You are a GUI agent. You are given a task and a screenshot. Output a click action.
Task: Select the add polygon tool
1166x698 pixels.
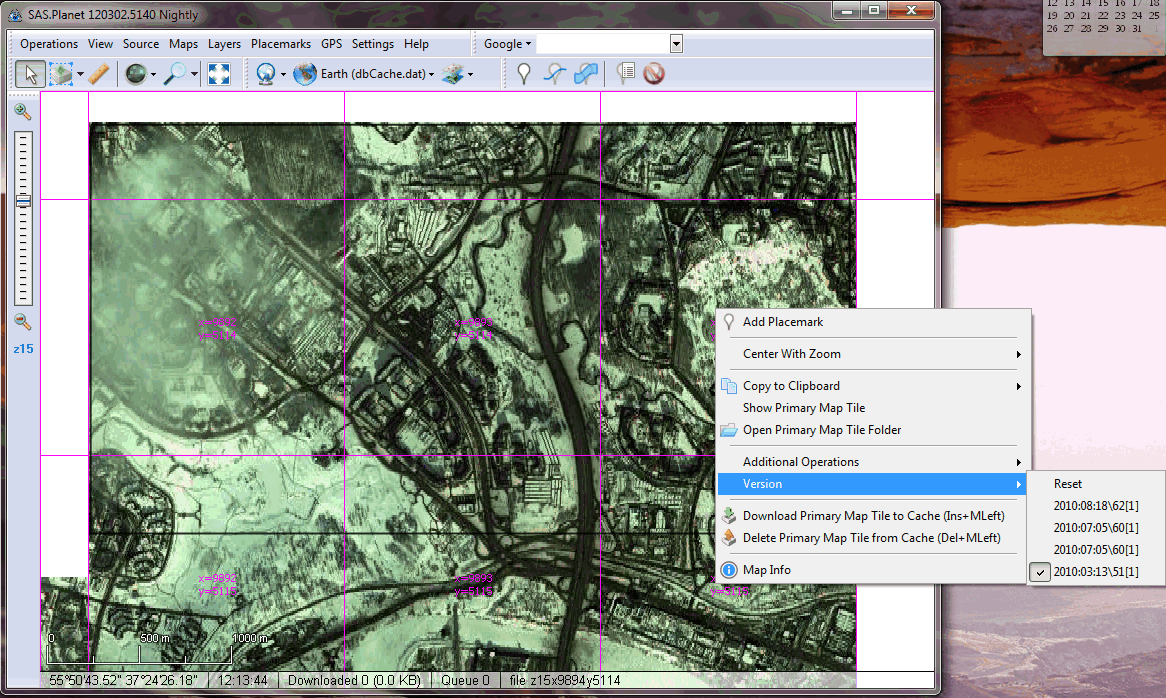(x=587, y=74)
